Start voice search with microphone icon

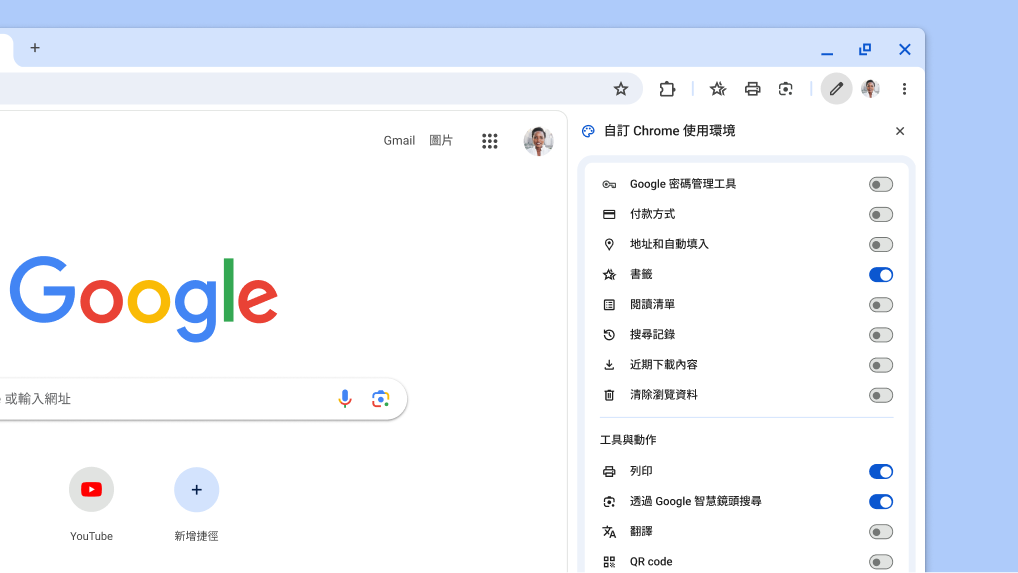[345, 398]
